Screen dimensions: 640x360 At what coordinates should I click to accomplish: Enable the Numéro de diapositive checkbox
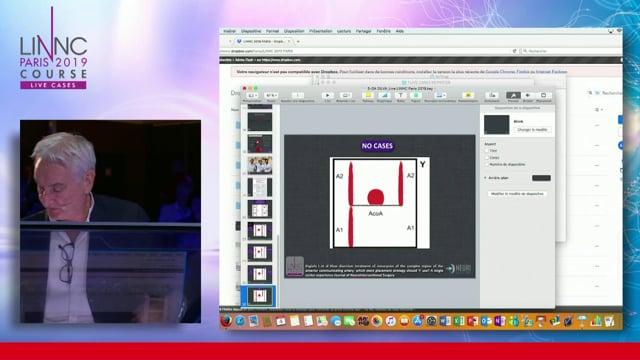click(x=487, y=164)
